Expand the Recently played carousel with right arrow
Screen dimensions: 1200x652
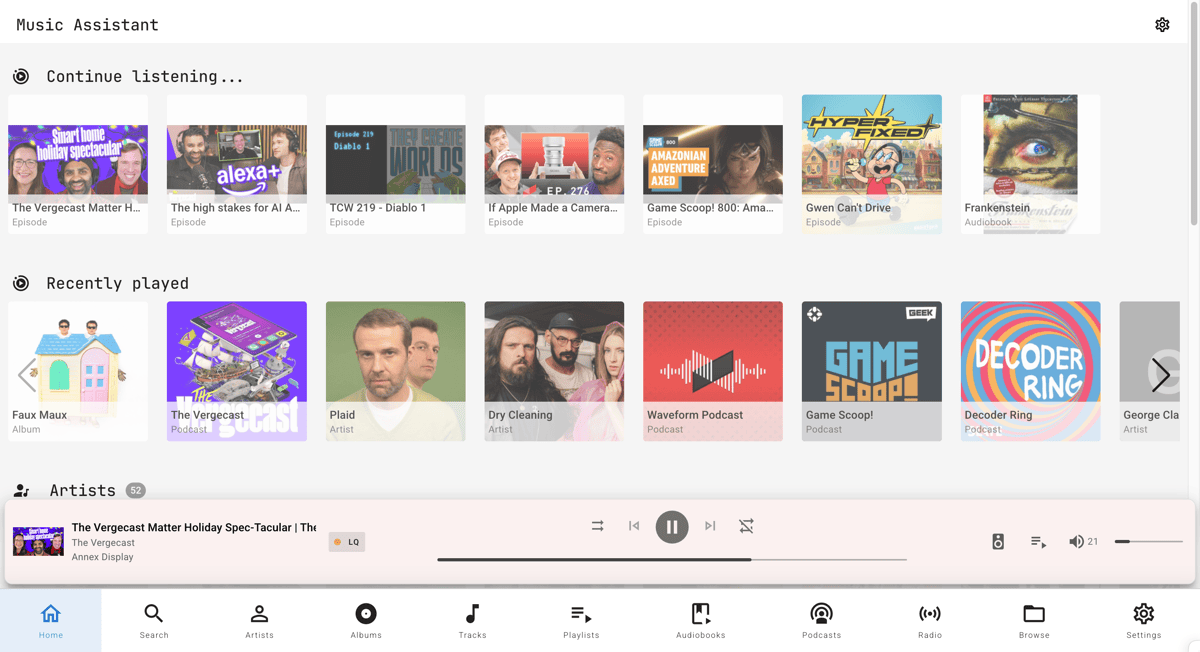(x=1162, y=374)
